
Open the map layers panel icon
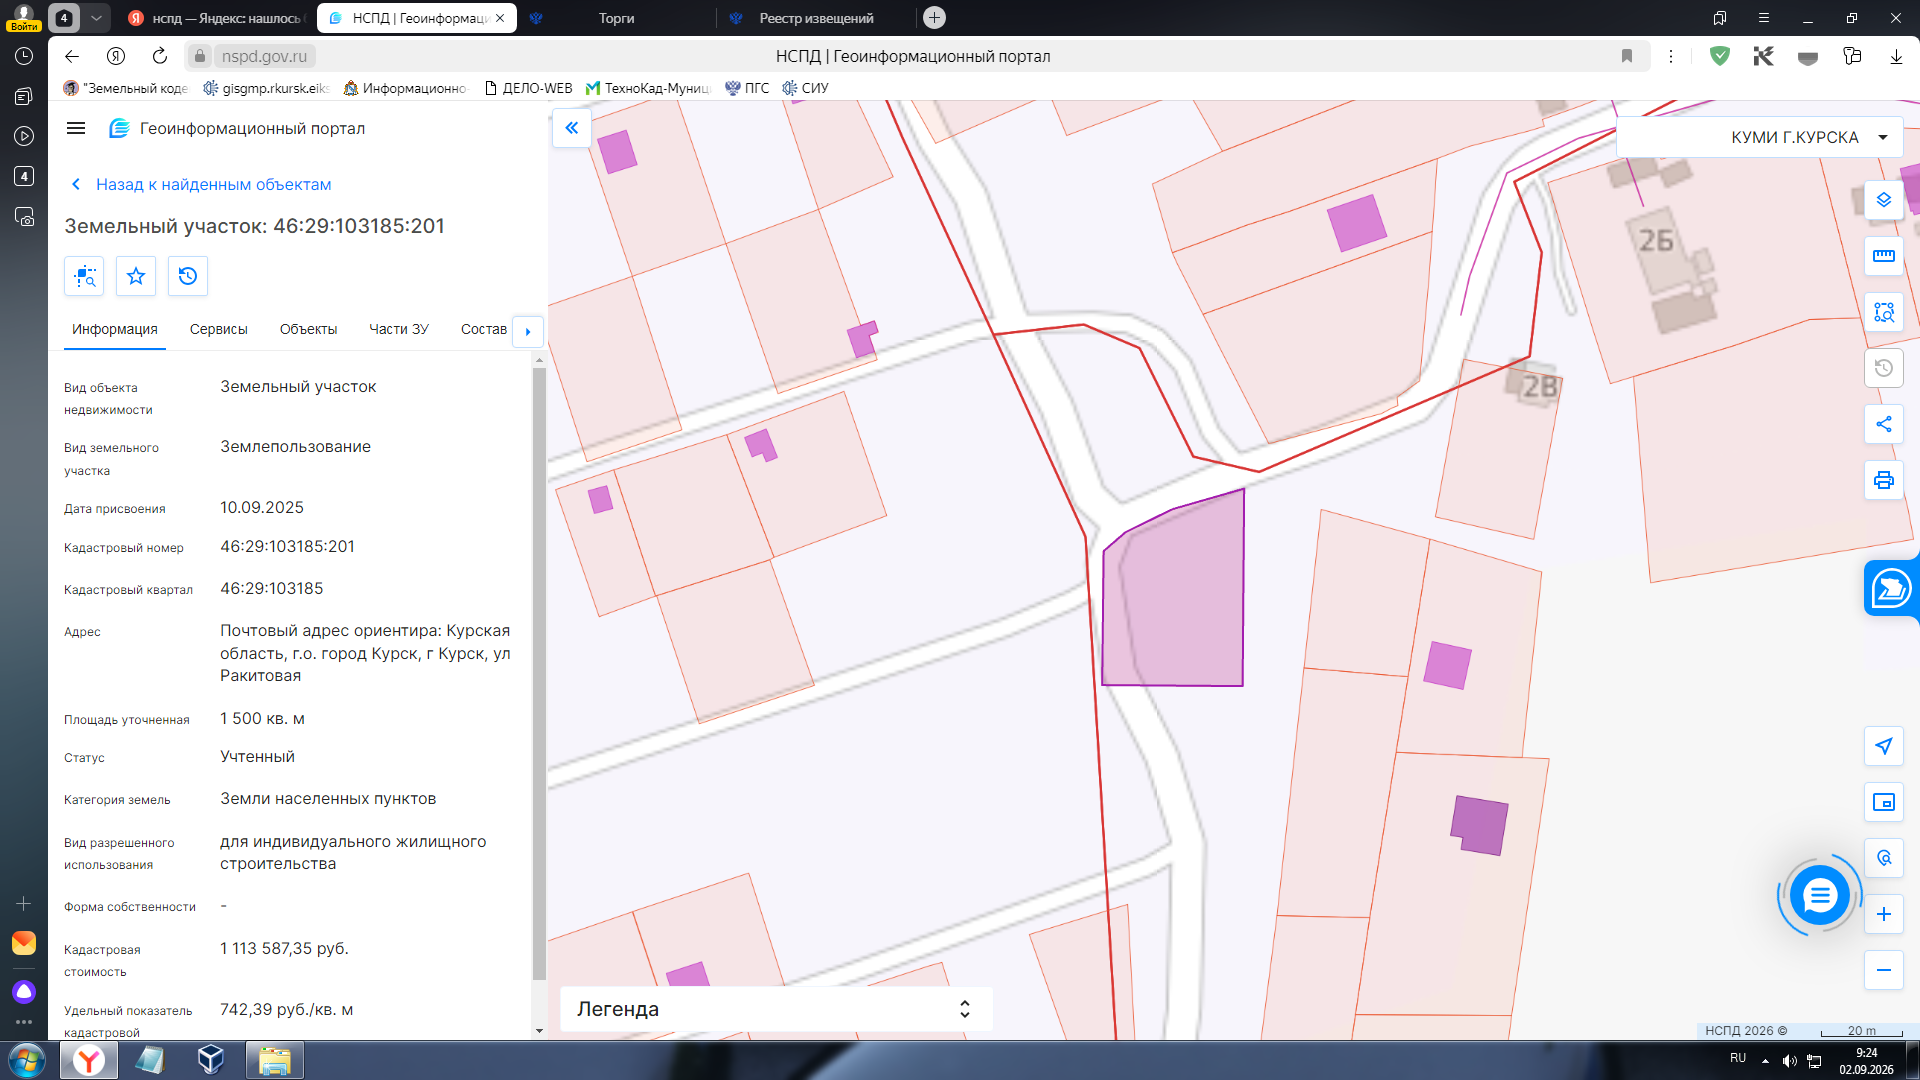(1883, 200)
